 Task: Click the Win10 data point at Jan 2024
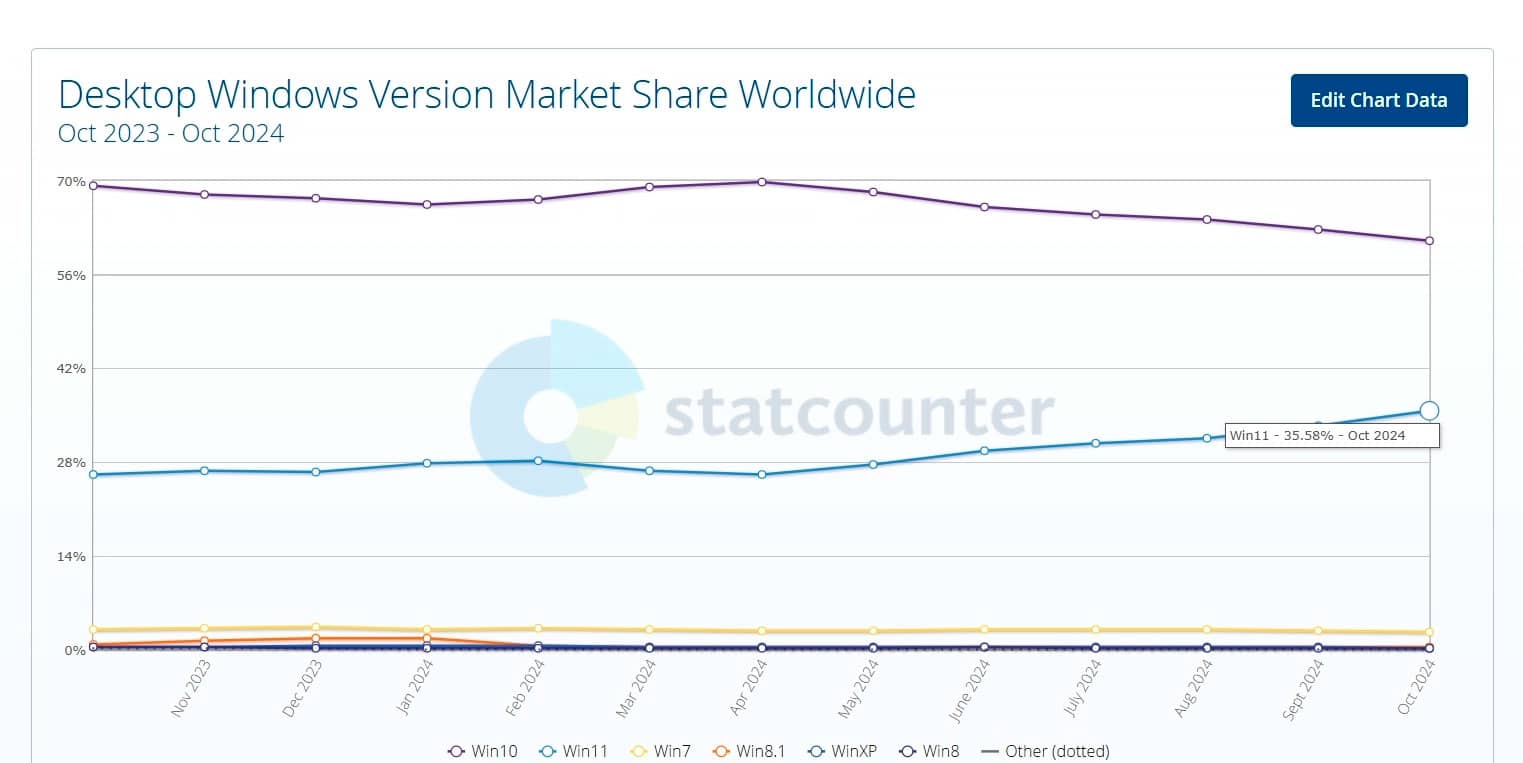(x=427, y=205)
